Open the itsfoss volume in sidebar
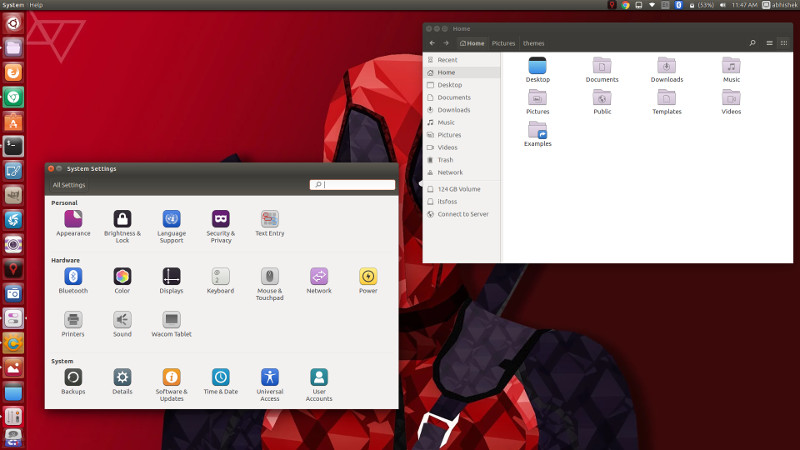 [462, 202]
